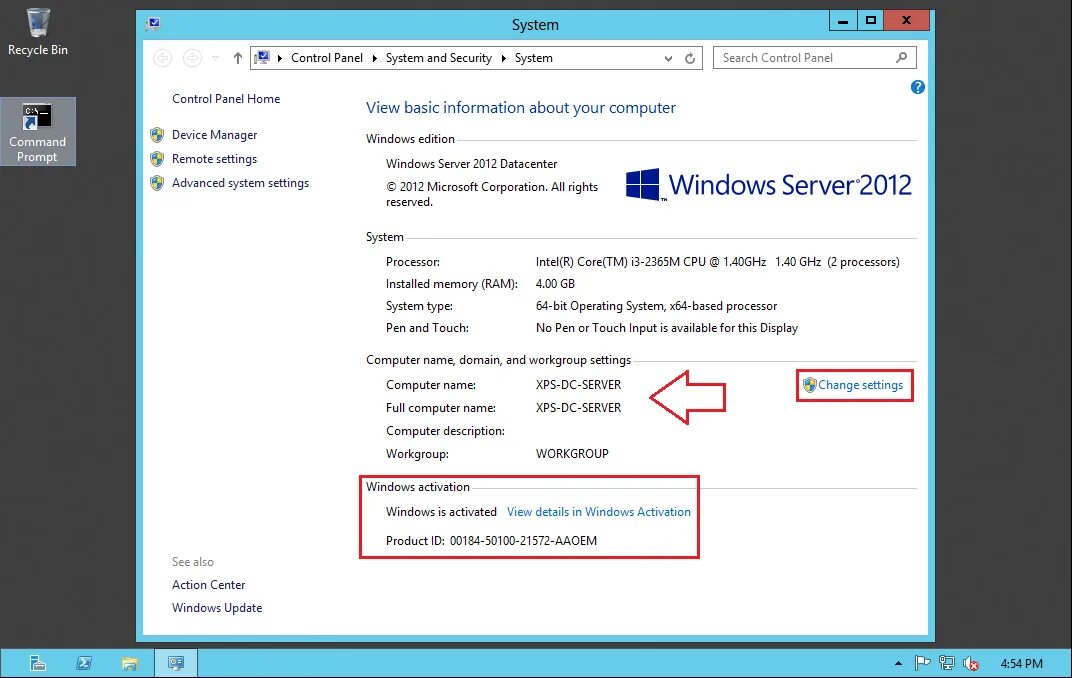The width and height of the screenshot is (1072, 678).
Task: Click System taskbar button
Action: pos(176,663)
